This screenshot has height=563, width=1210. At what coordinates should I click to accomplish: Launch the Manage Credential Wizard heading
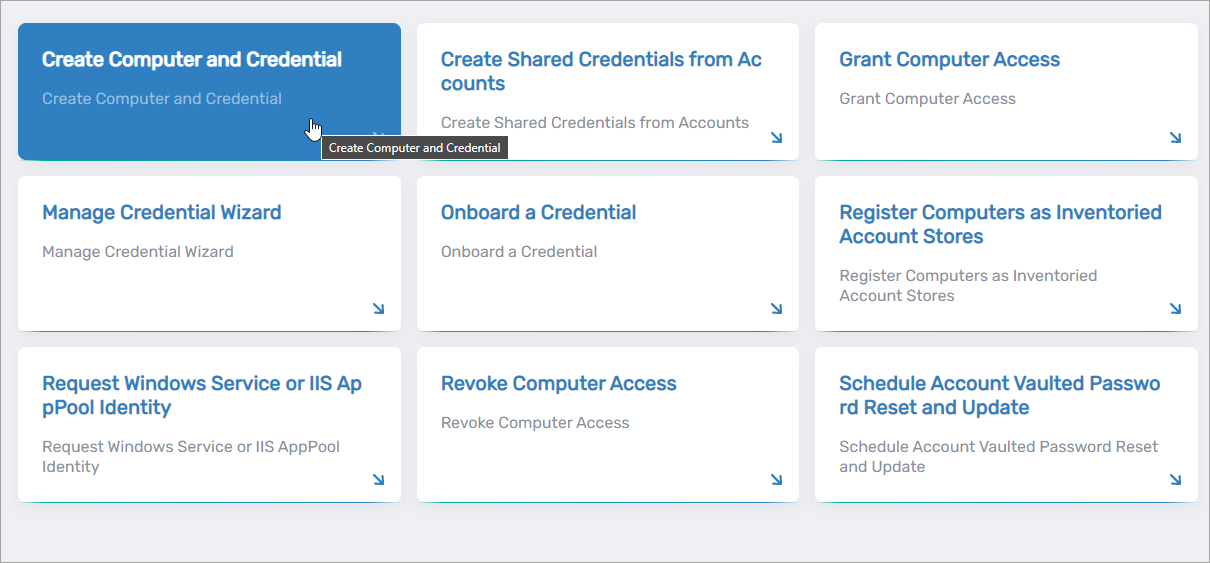(162, 213)
